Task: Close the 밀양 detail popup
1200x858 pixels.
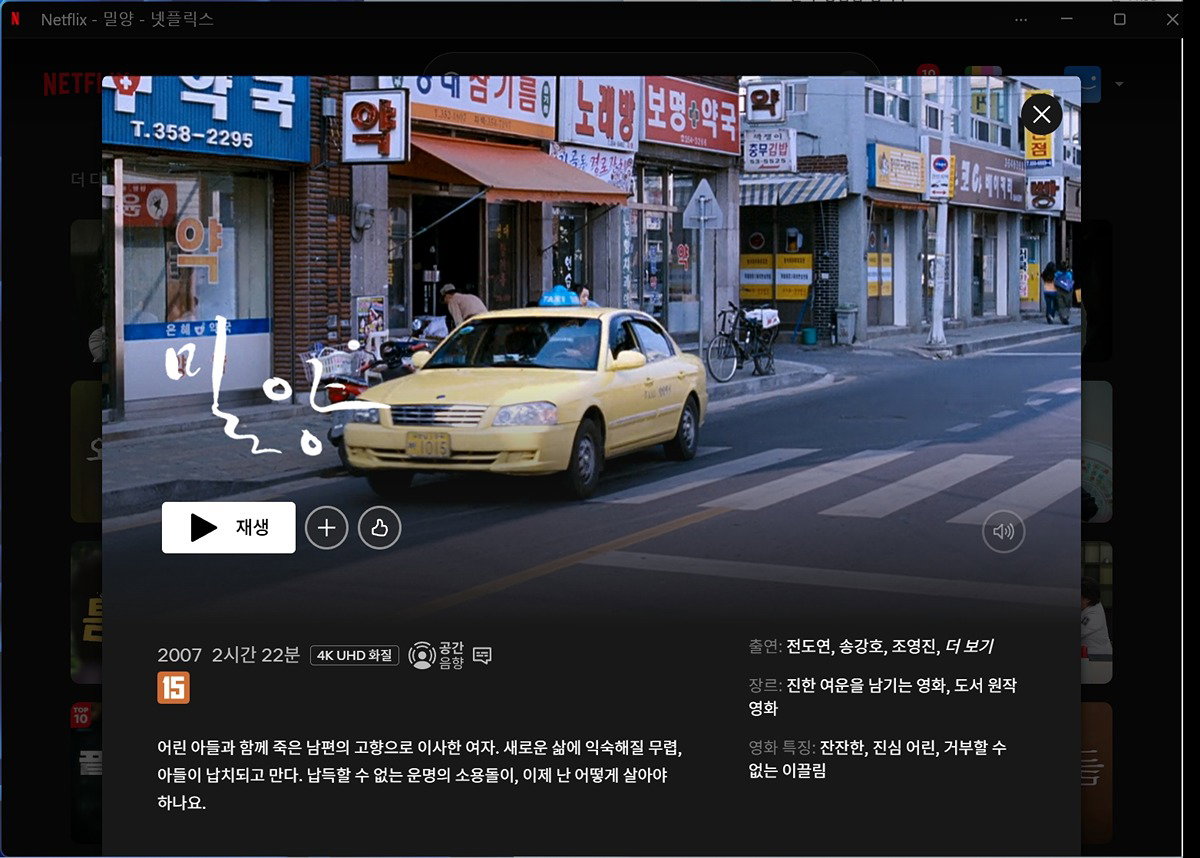Action: pyautogui.click(x=1041, y=114)
